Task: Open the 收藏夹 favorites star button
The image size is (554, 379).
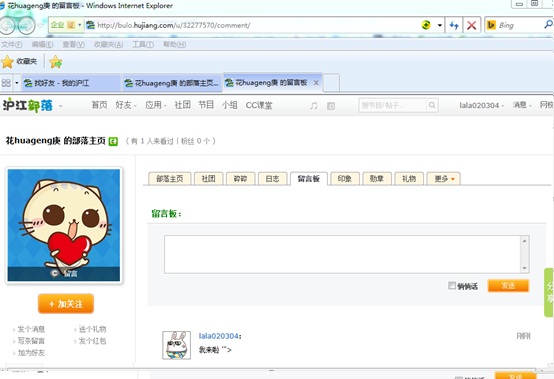Action: pyautogui.click(x=19, y=61)
